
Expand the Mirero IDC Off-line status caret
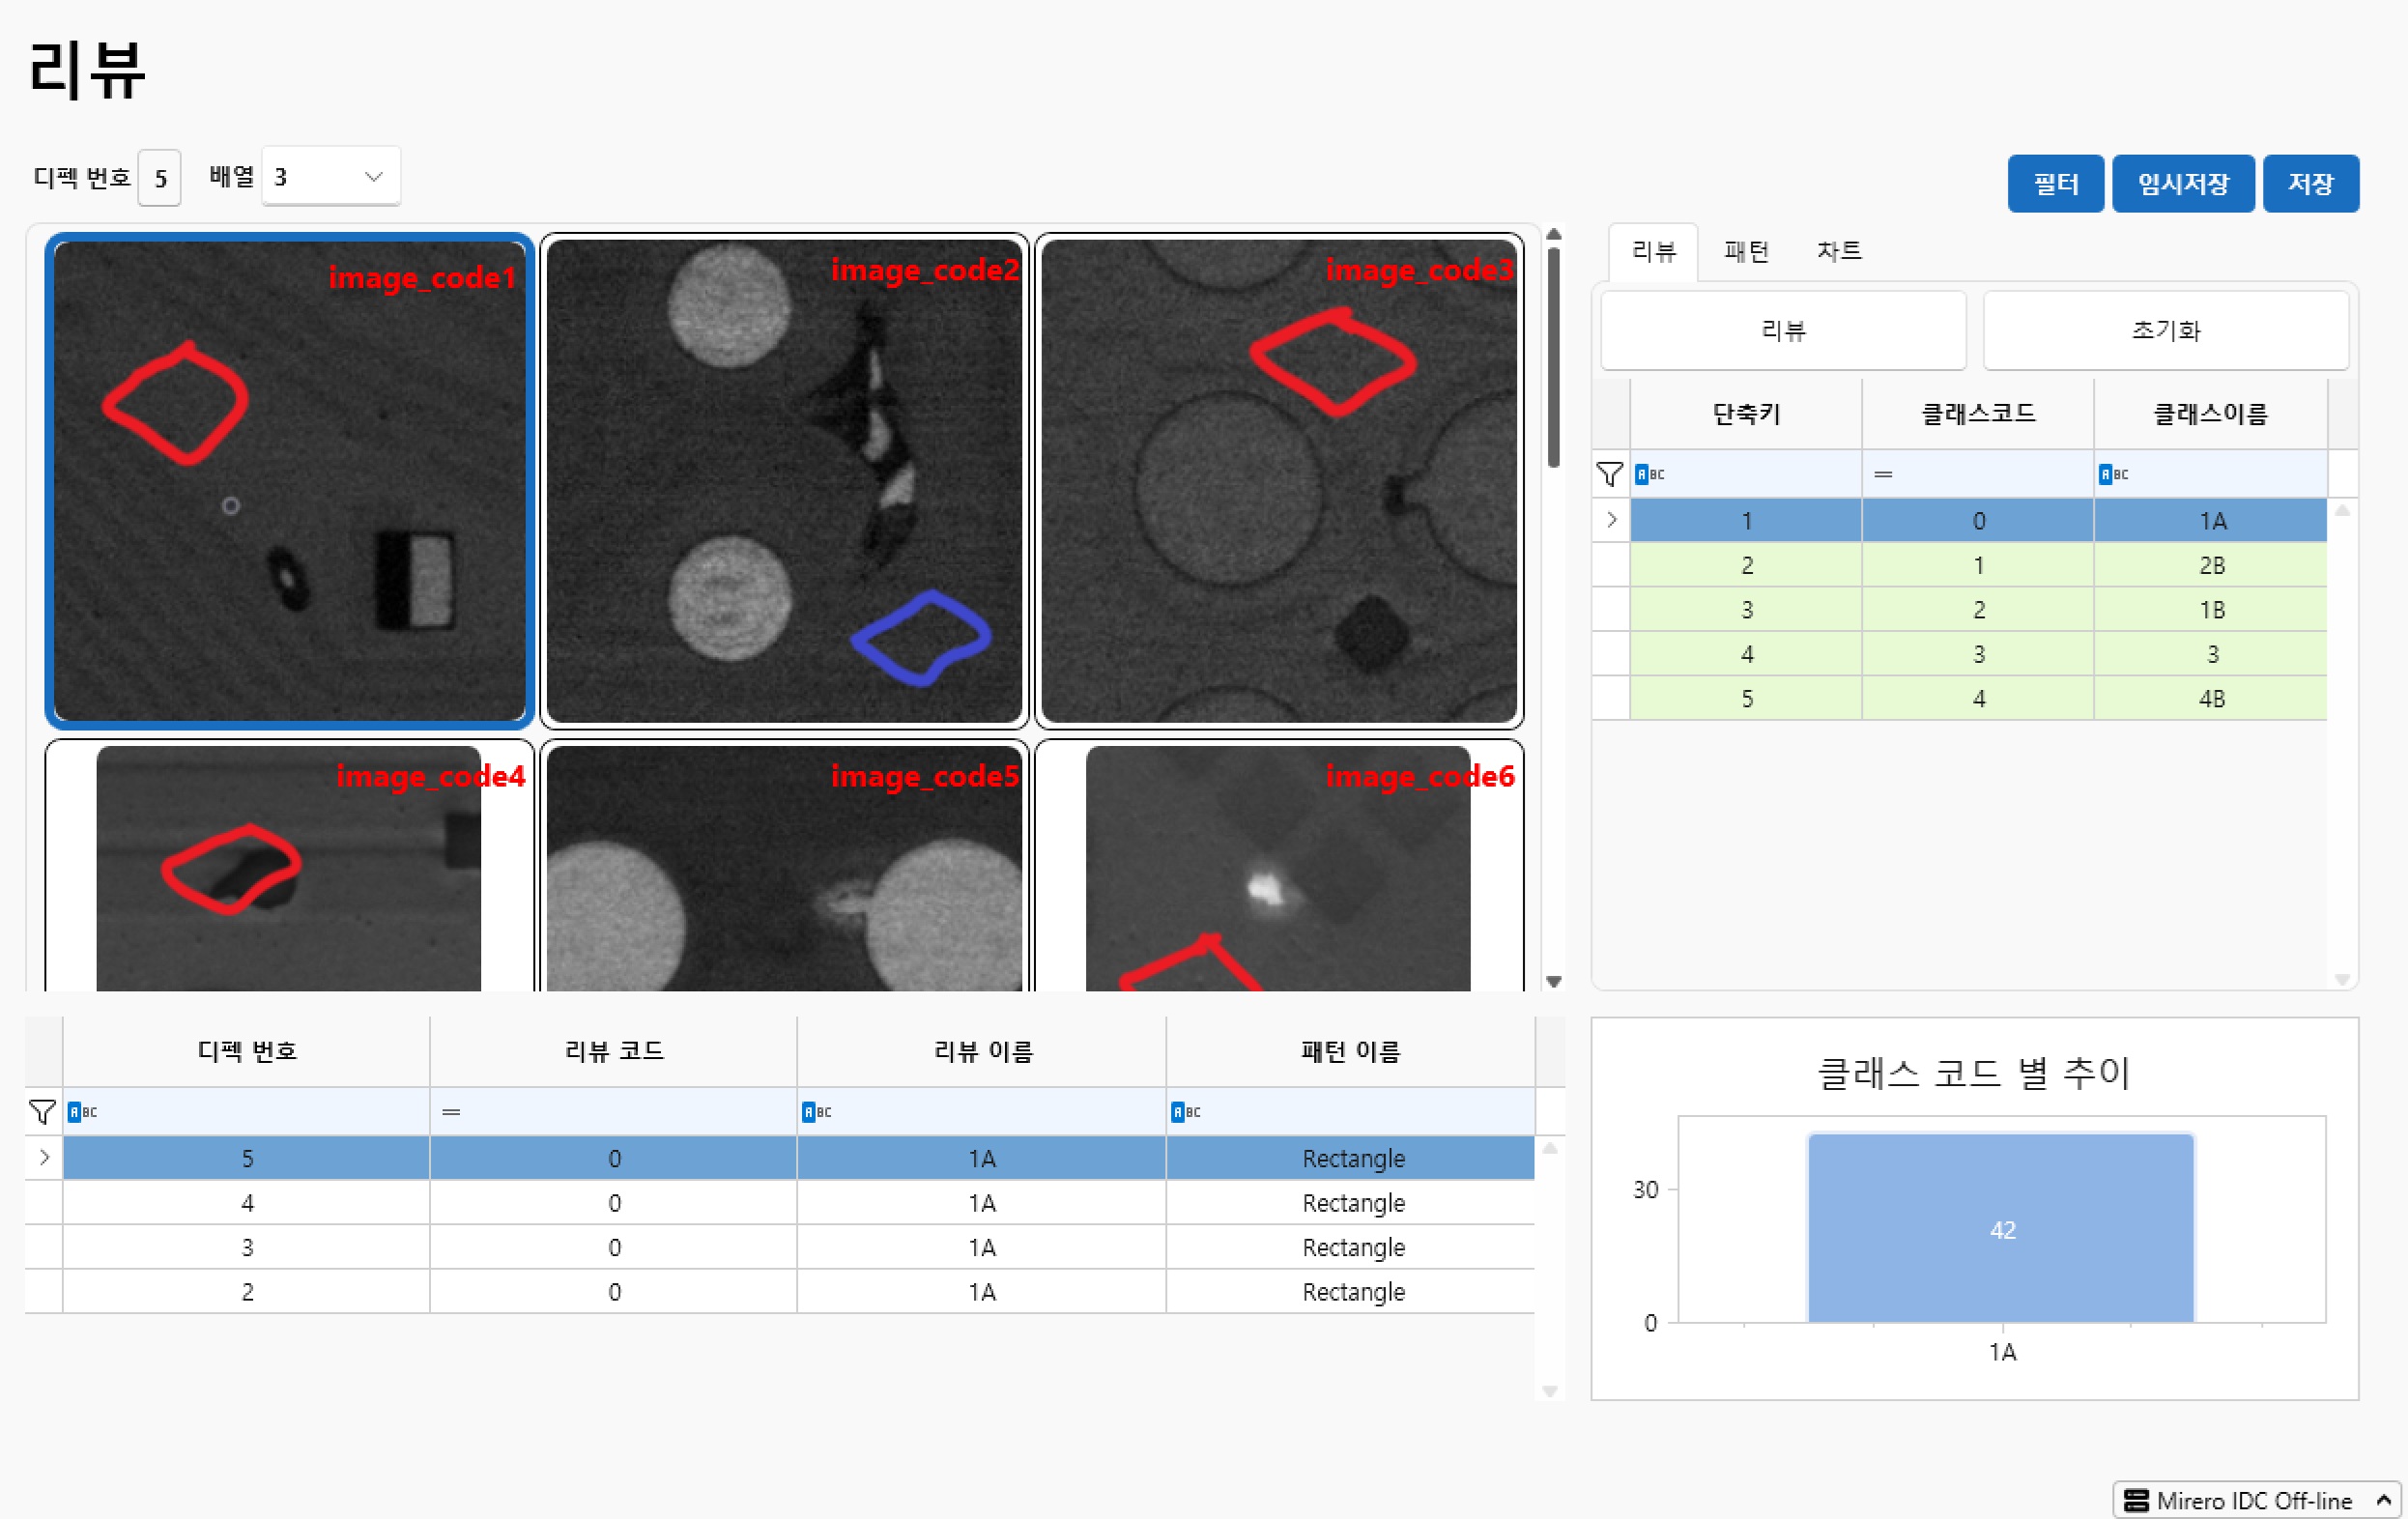tap(2383, 1500)
